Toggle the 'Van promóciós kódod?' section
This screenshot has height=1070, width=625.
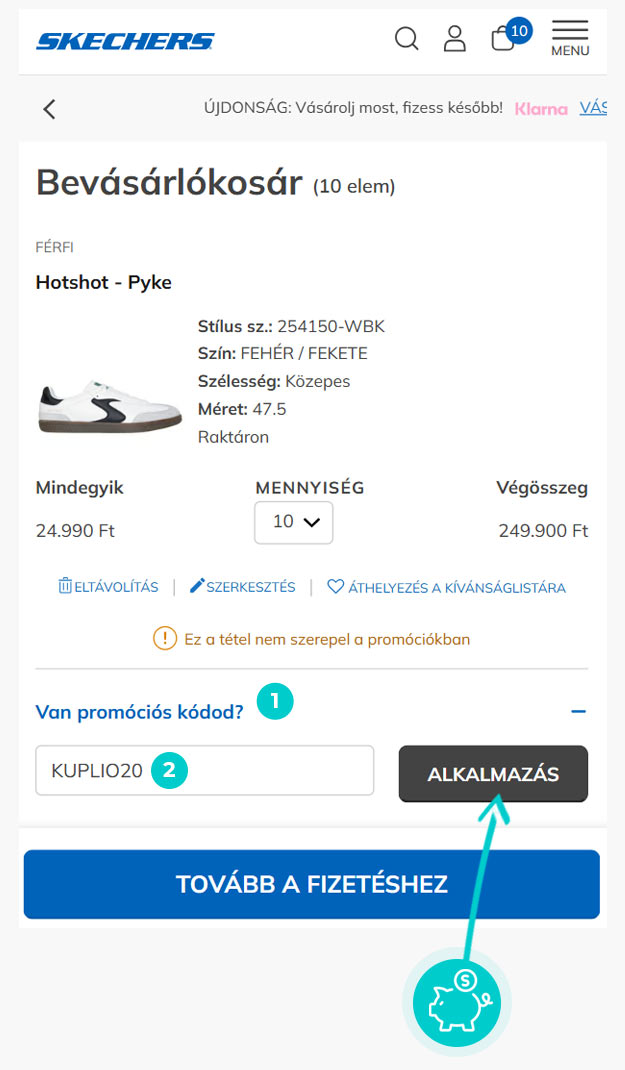(140, 712)
